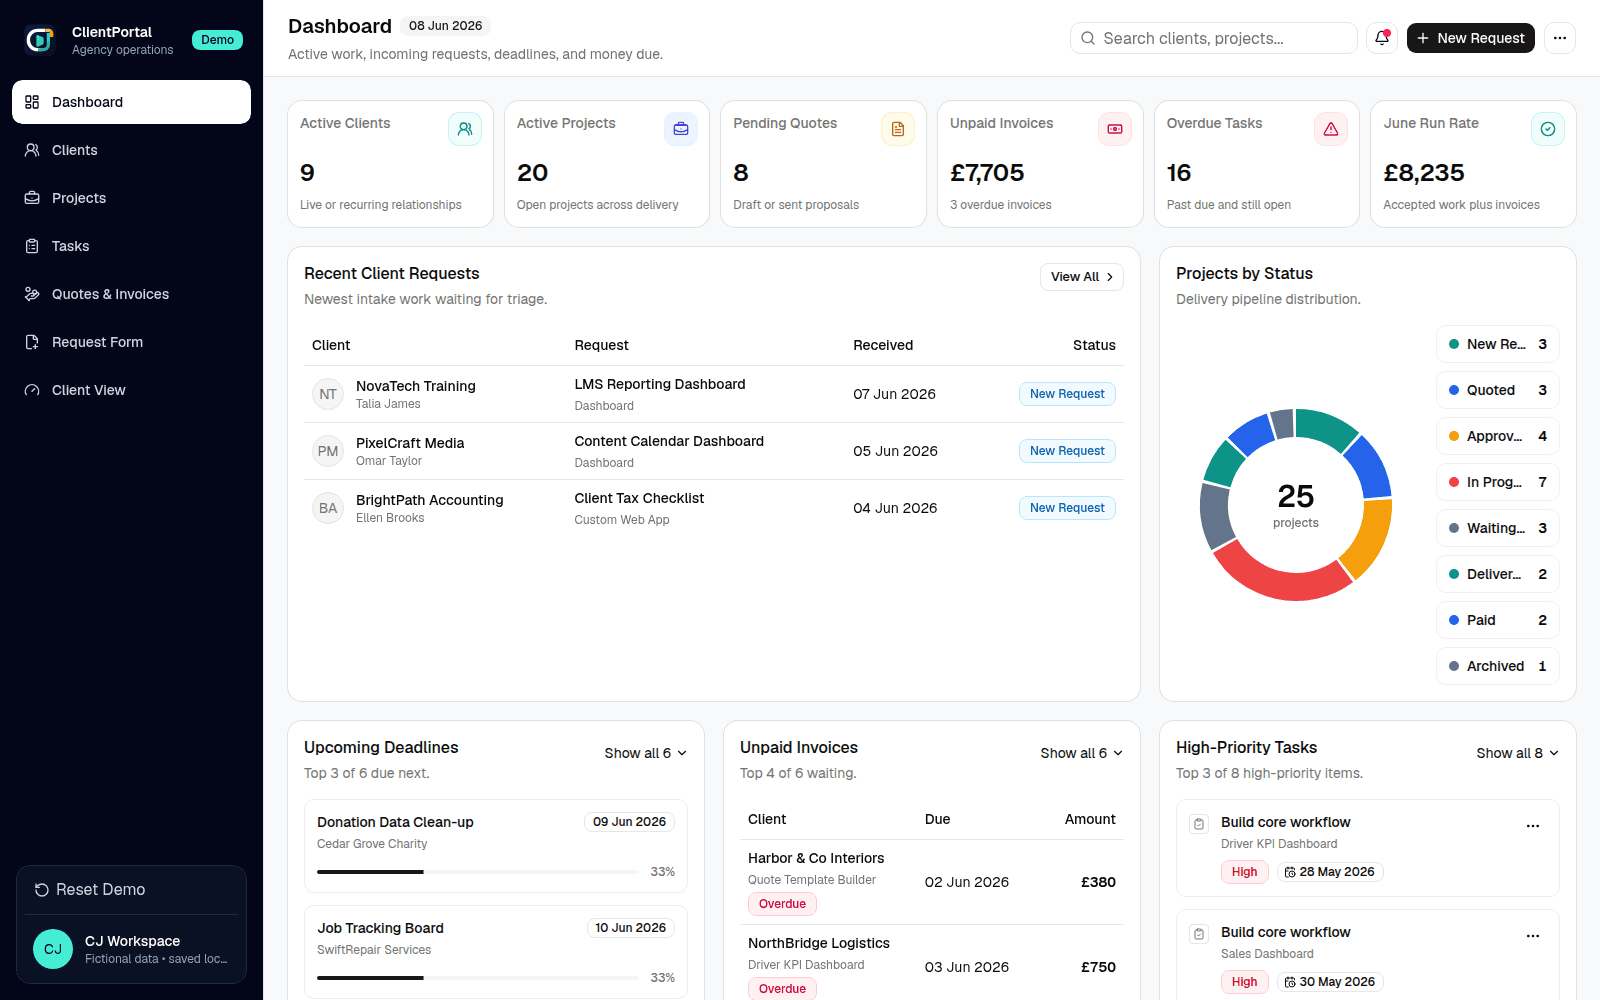The height and width of the screenshot is (1000, 1600).
Task: Select the Deliver... legend entry
Action: coord(1498,574)
